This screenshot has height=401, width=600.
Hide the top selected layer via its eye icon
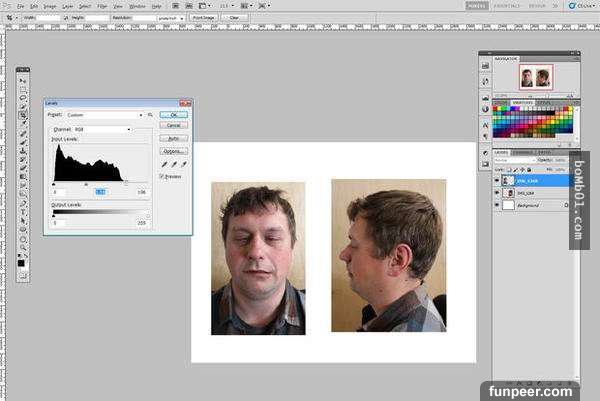click(498, 180)
